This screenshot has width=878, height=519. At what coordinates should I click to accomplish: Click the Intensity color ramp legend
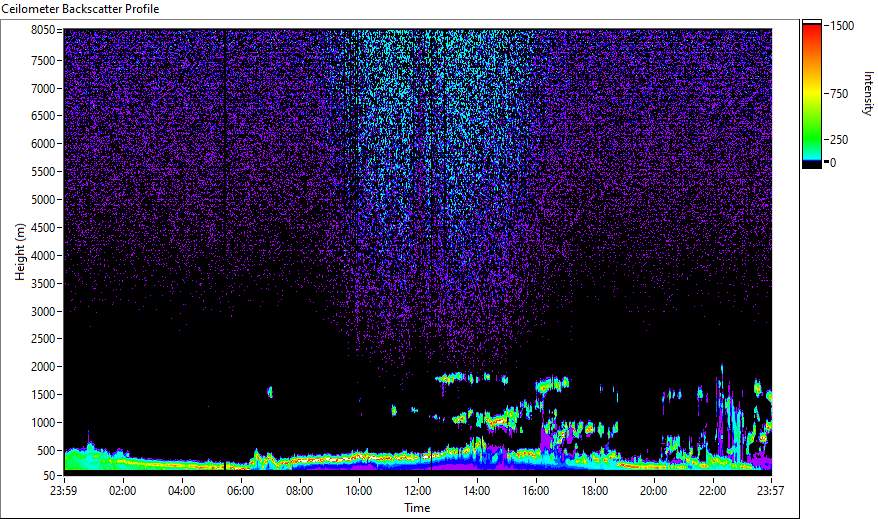(x=811, y=94)
